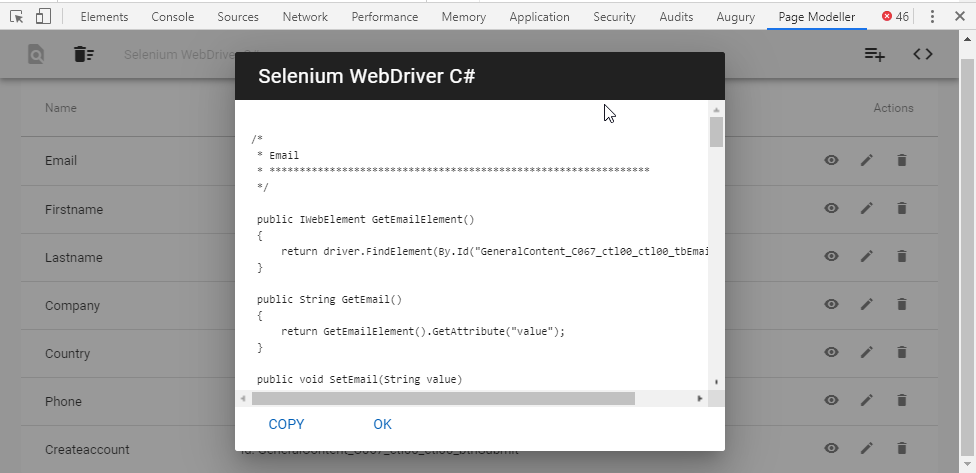Click the Firstname name in the list

pyautogui.click(x=74, y=209)
